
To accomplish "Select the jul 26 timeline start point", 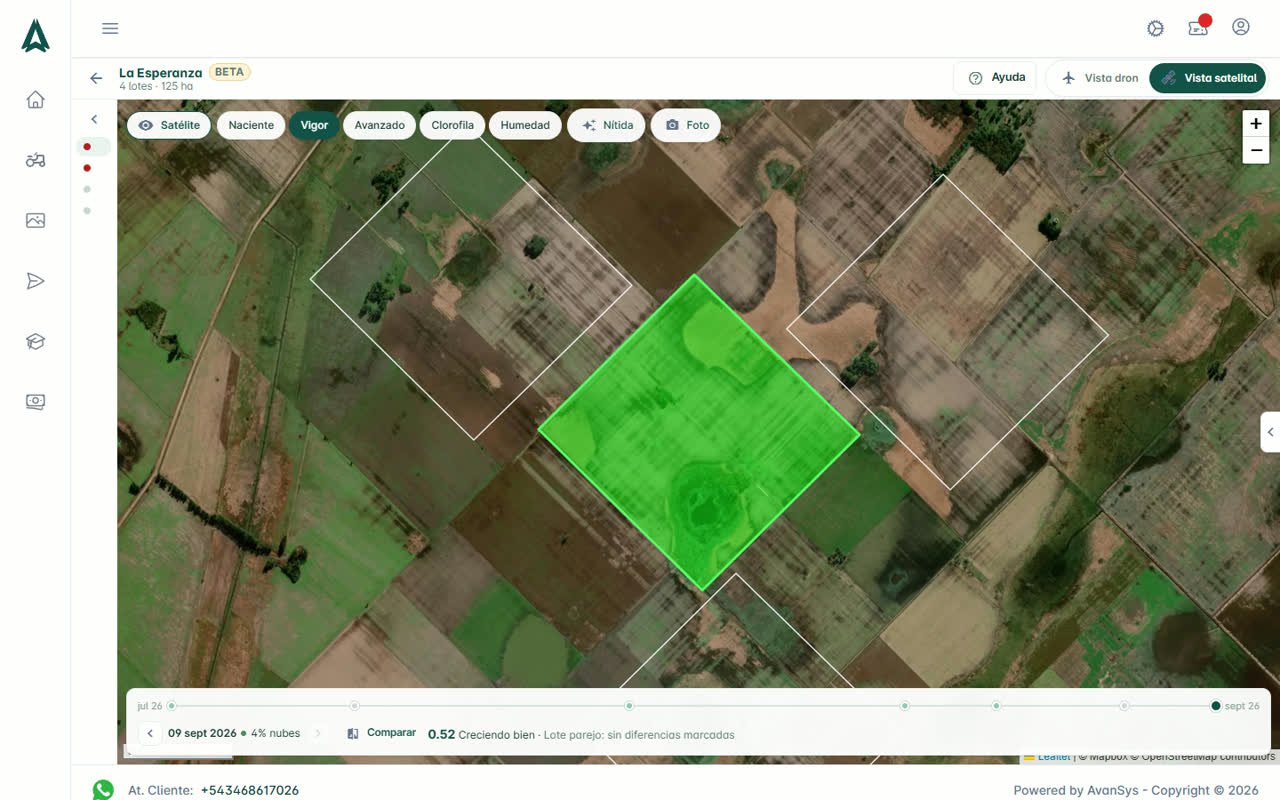I will (x=171, y=706).
